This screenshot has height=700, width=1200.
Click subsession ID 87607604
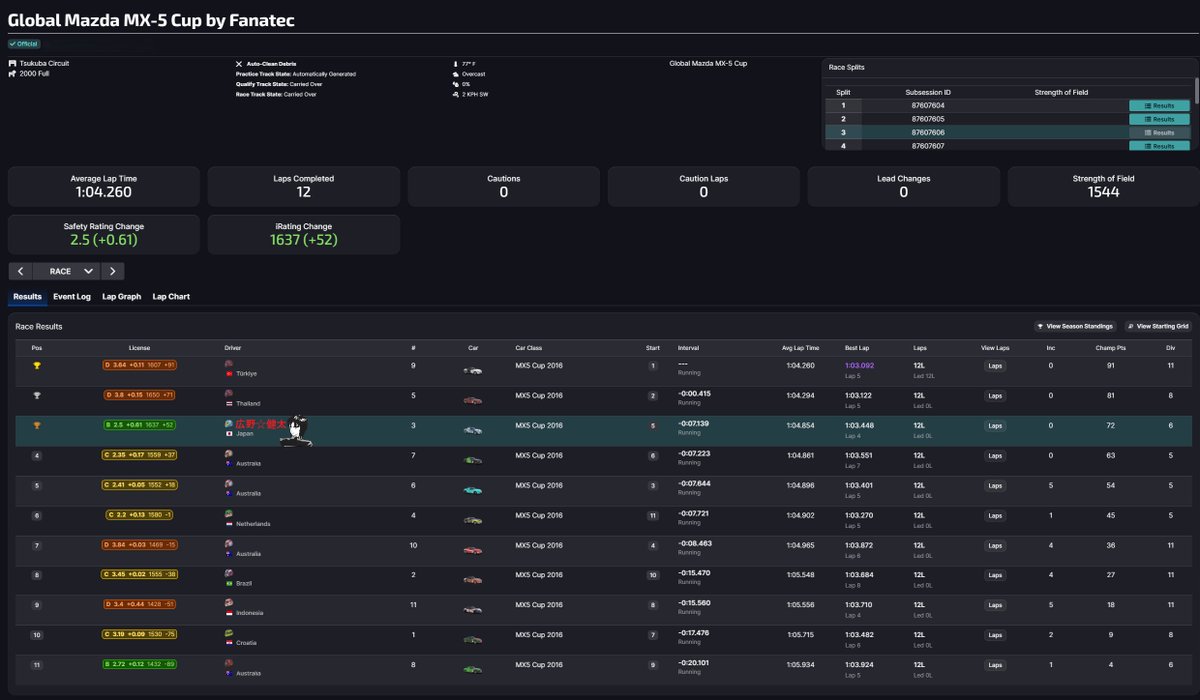(928, 105)
